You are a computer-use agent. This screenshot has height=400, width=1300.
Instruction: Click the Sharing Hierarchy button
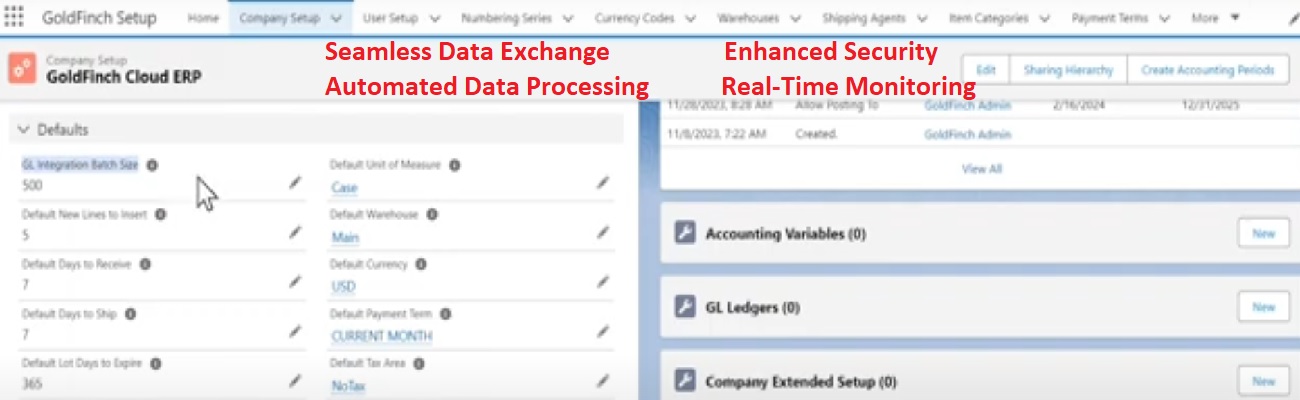(x=1068, y=70)
